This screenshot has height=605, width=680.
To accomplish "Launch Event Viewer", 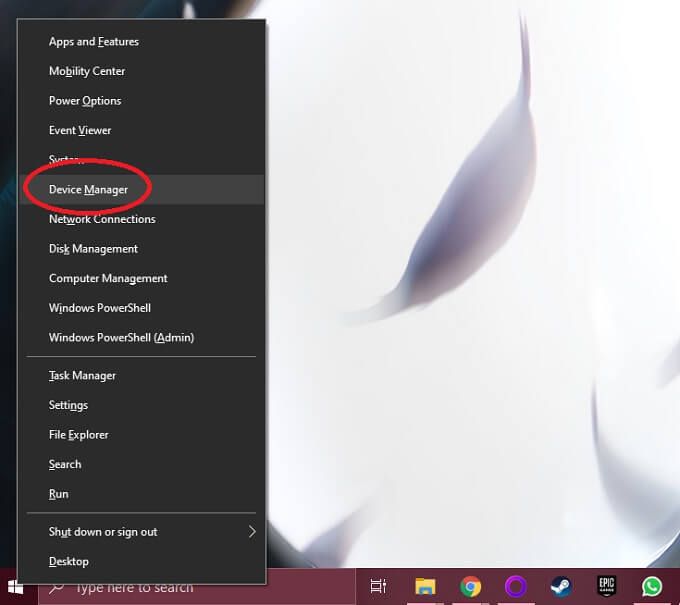I will click(141, 130).
